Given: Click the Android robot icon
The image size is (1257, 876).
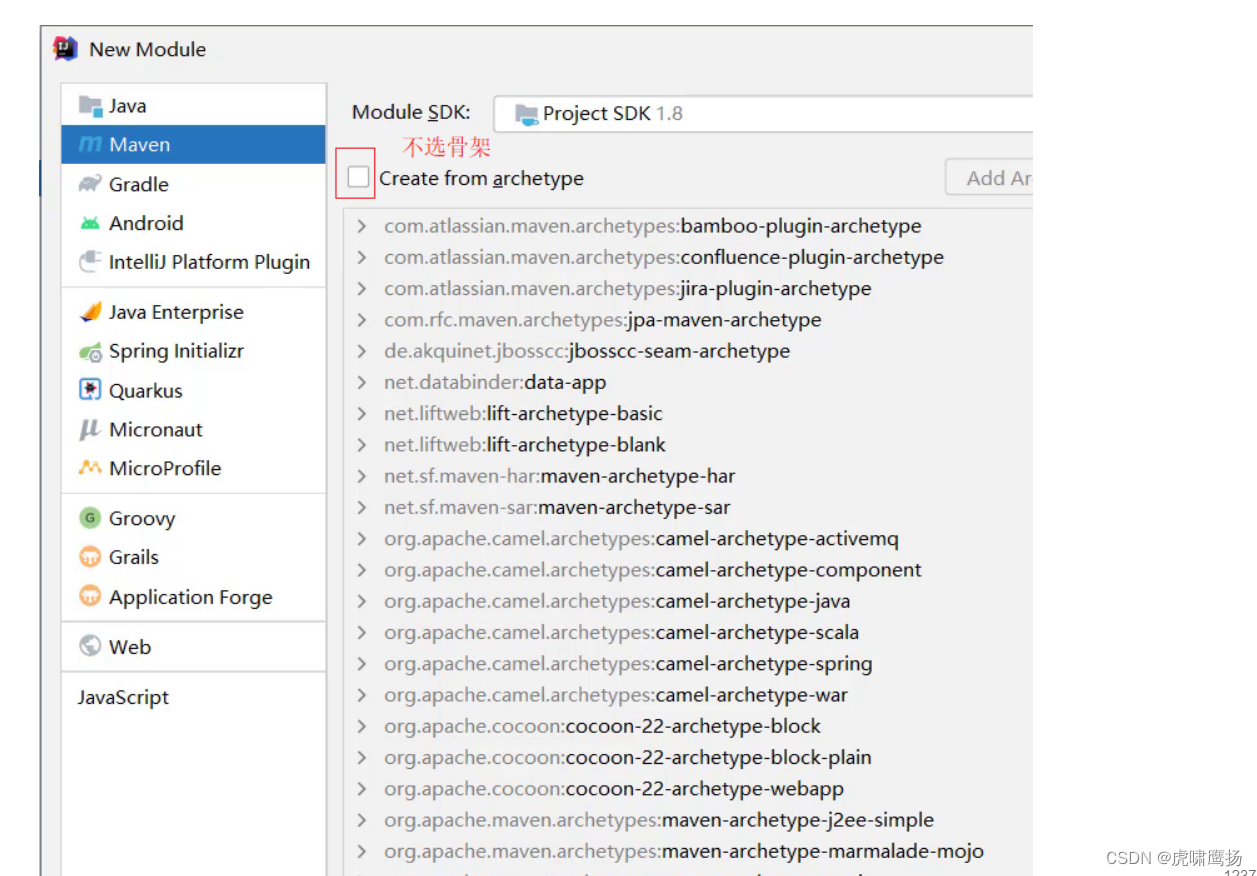Looking at the screenshot, I should tap(91, 223).
